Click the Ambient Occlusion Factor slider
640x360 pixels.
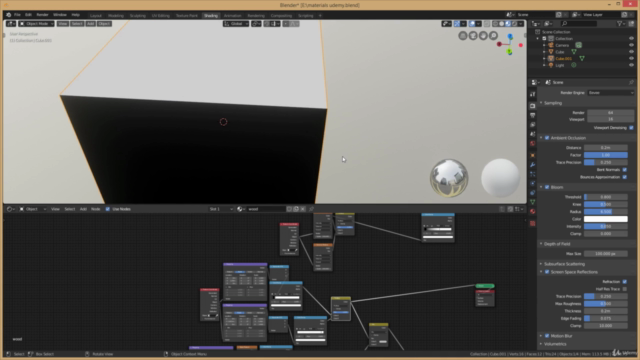click(x=606, y=155)
